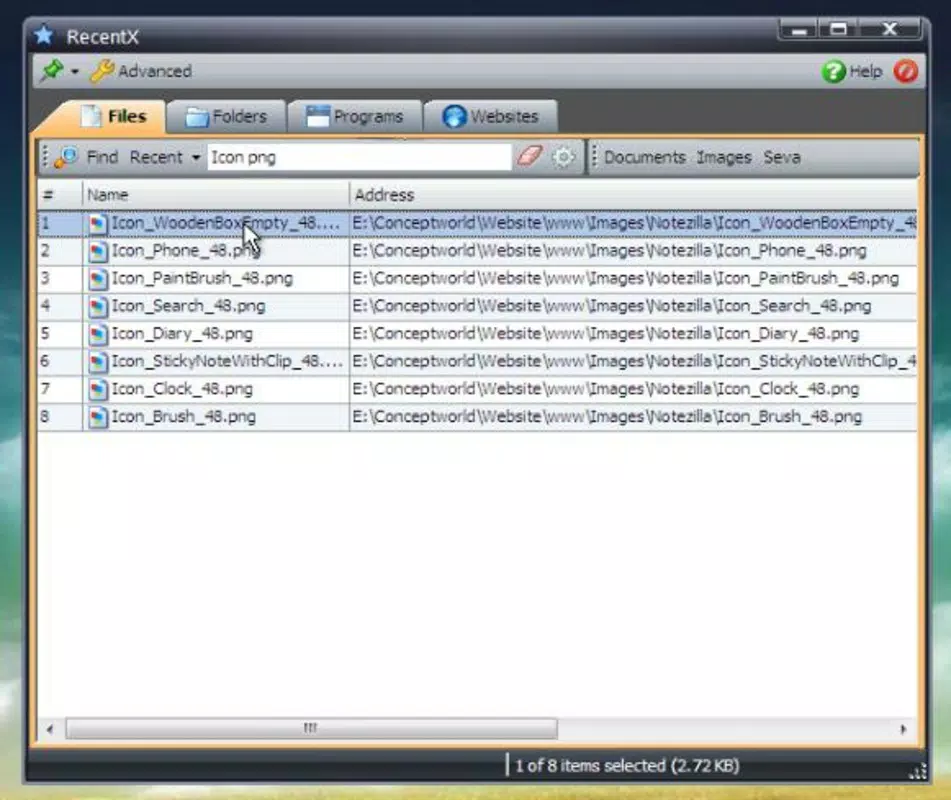
Task: Select Icon_Phone_48.png file name
Action: pyautogui.click(x=185, y=250)
